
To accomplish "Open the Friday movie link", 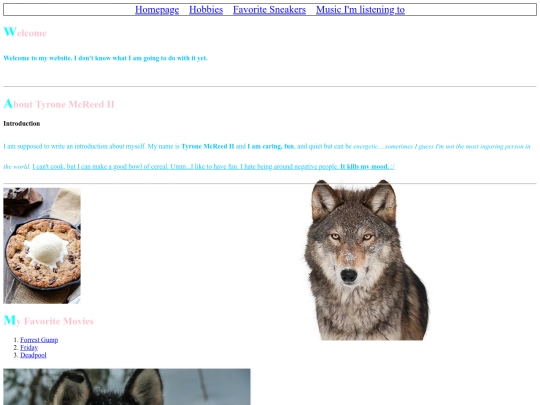I will pos(29,347).
